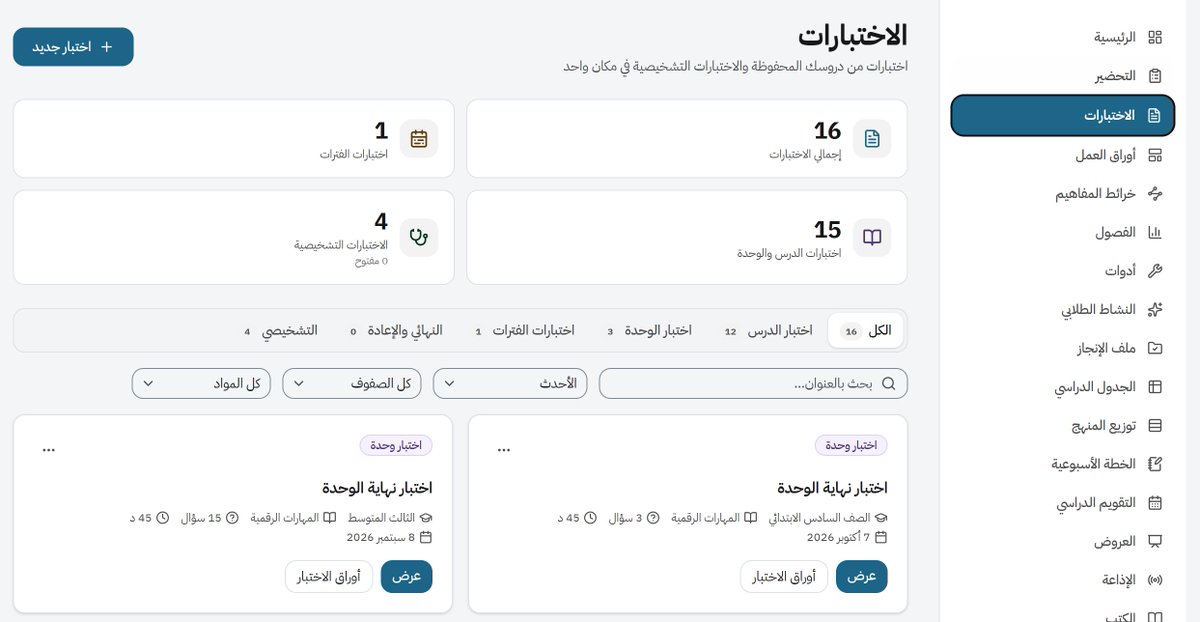Open options menu for الصف السادس الابتدائي test
This screenshot has width=1200, height=622.
(504, 450)
